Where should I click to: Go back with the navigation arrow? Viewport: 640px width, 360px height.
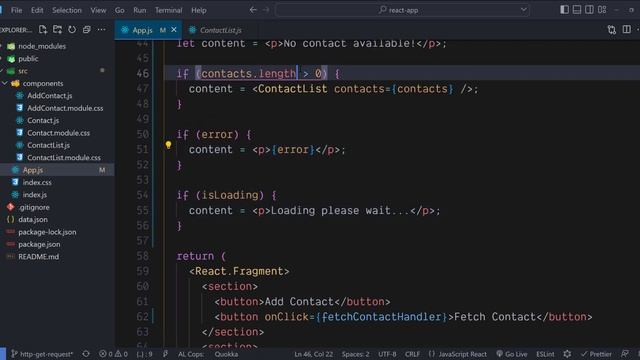(253, 10)
